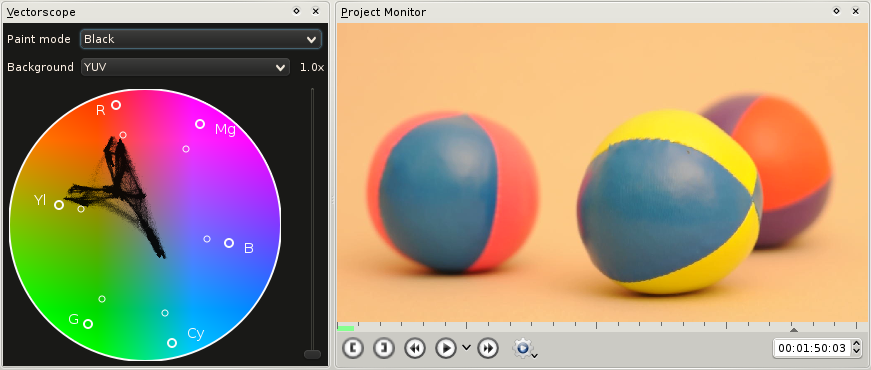
Task: Click the red R target on vectorscope
Action: point(116,105)
